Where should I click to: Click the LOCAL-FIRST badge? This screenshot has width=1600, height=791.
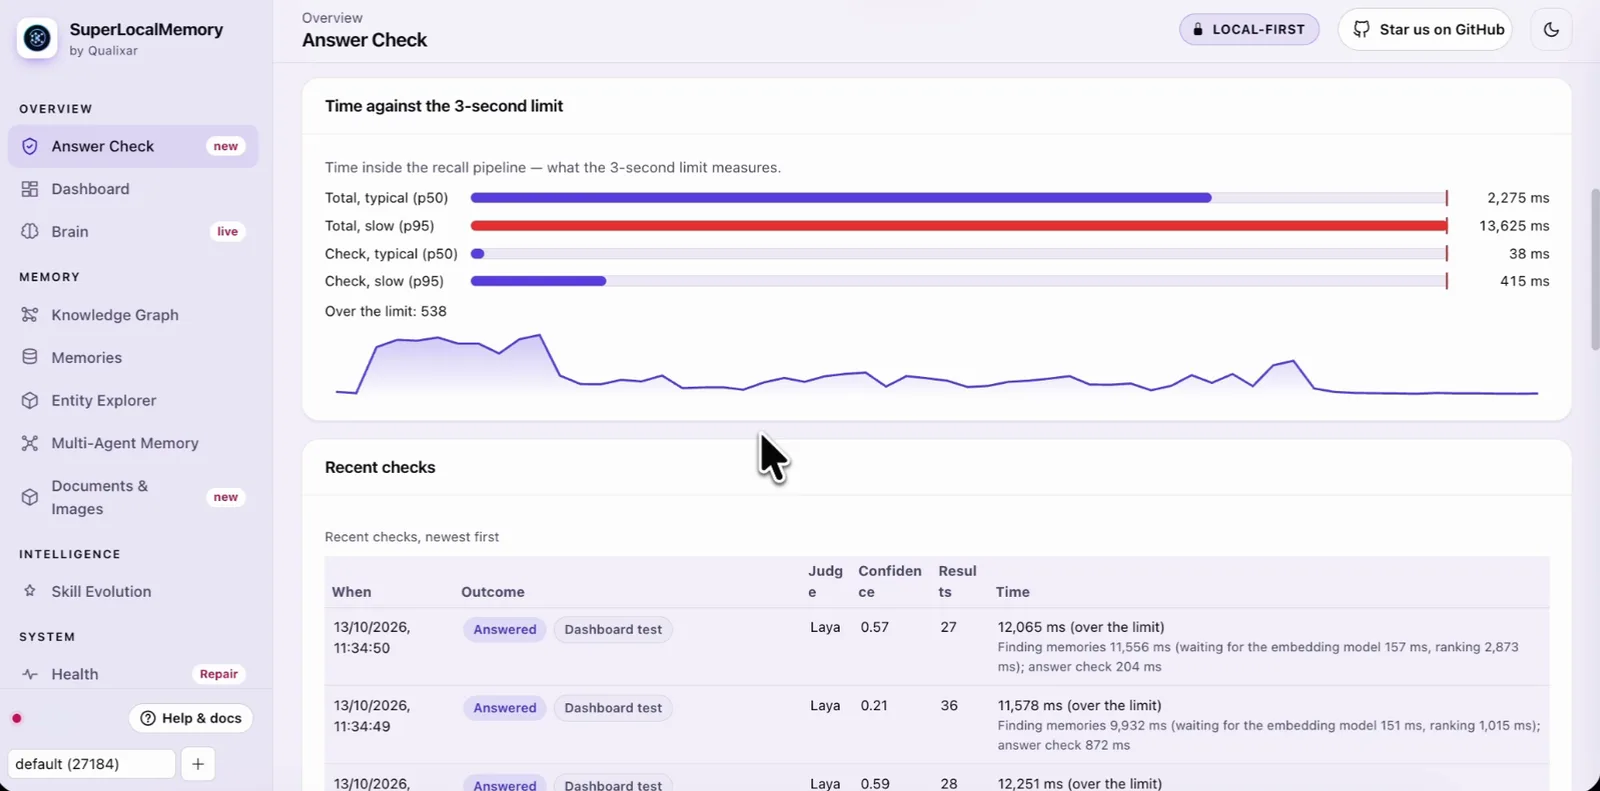point(1249,29)
